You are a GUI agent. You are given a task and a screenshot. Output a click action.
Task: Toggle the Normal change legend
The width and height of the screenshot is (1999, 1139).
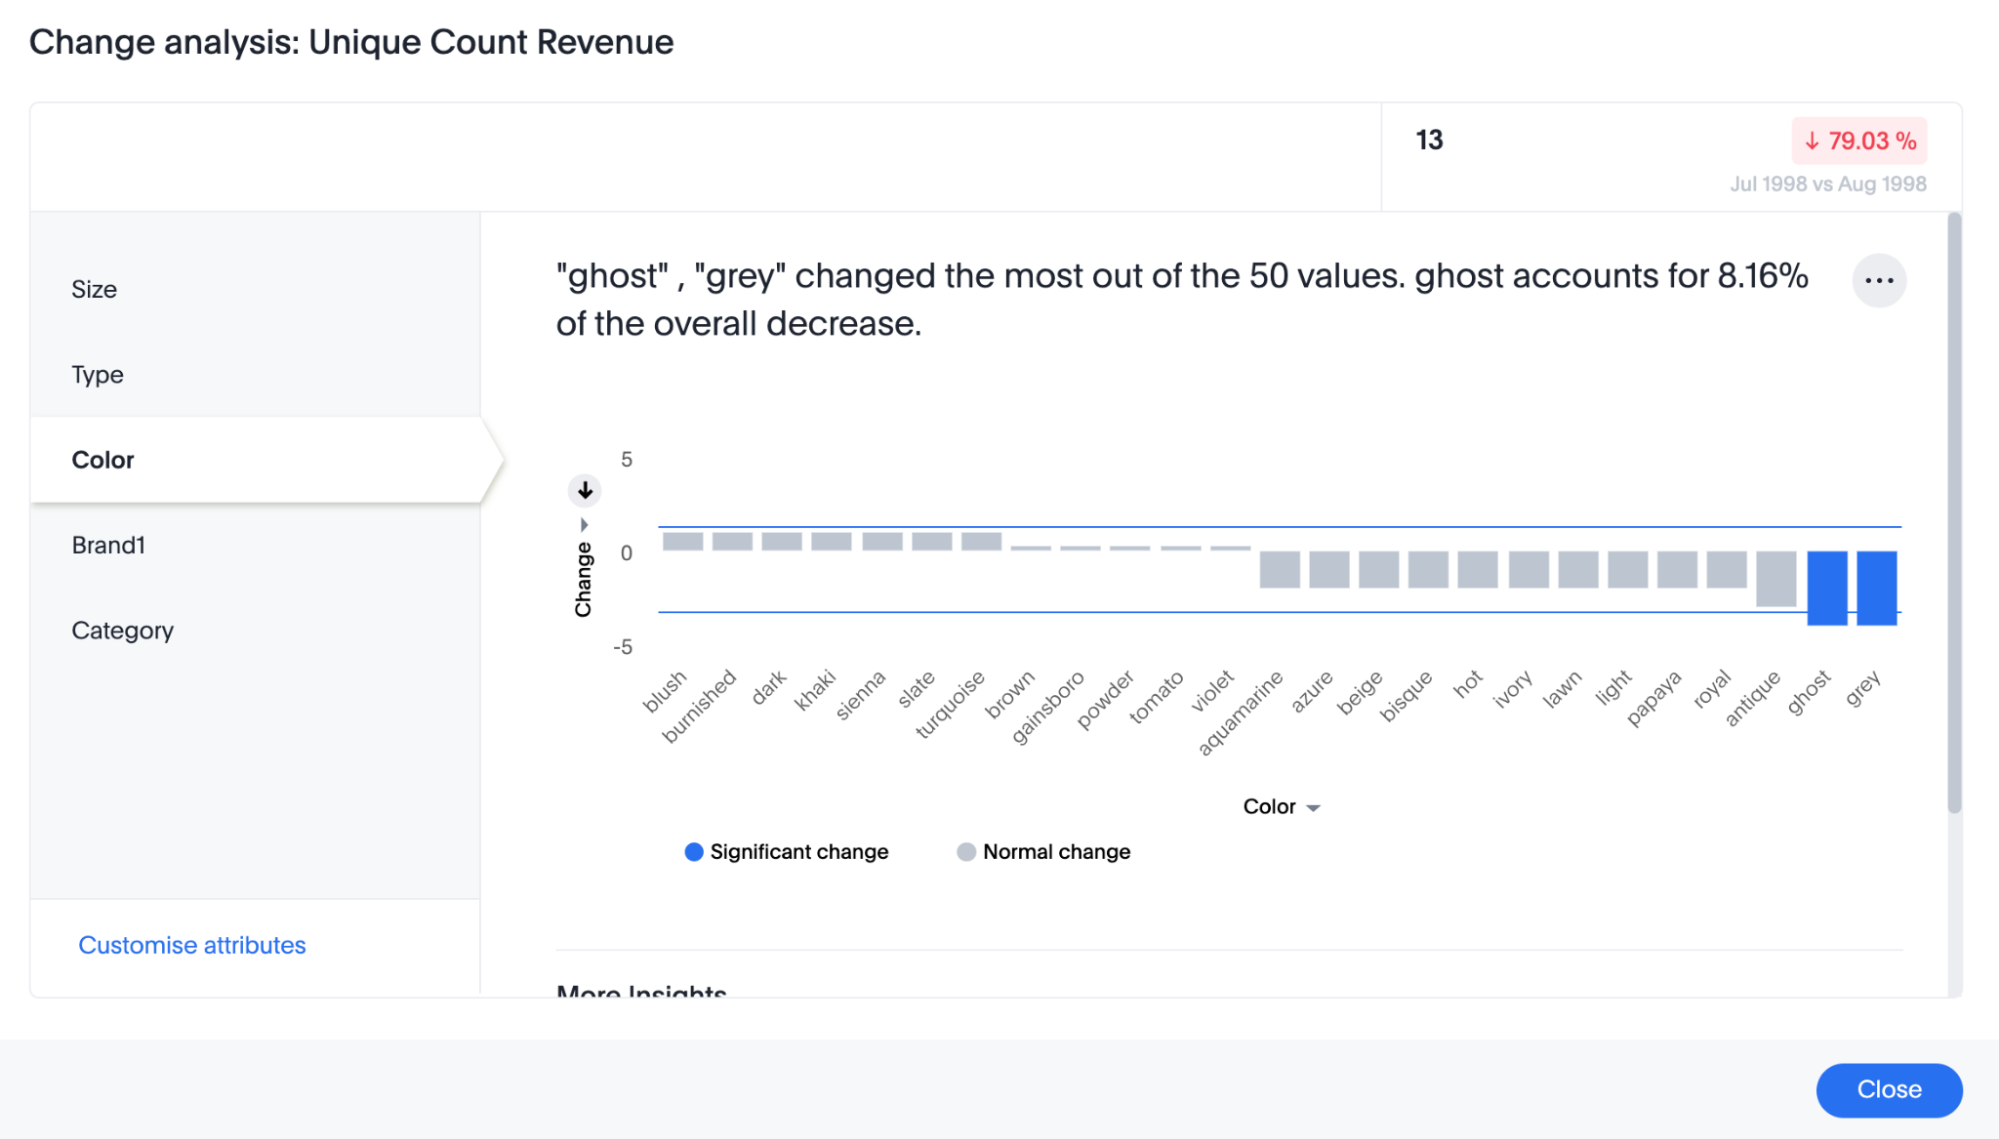(x=965, y=851)
